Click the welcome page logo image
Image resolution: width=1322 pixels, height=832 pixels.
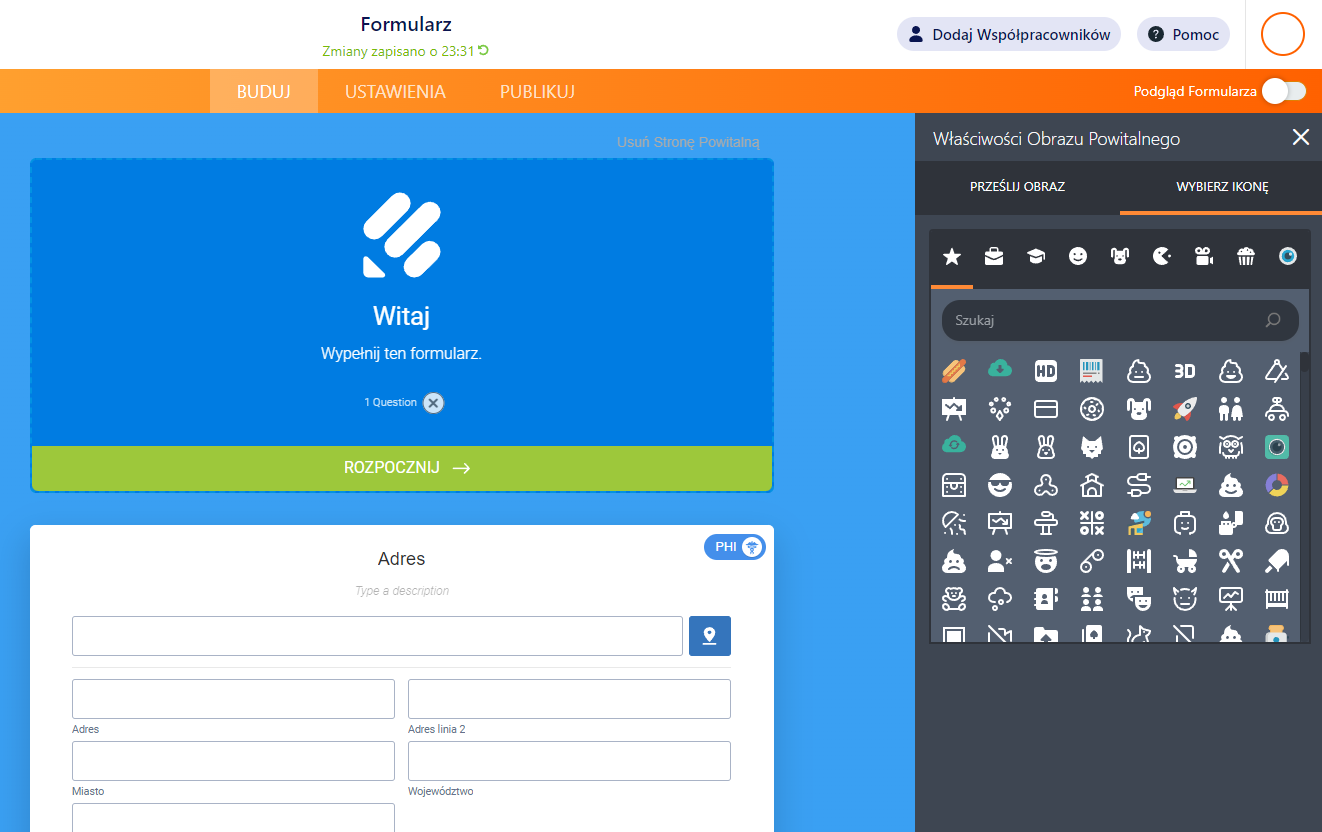(x=402, y=236)
